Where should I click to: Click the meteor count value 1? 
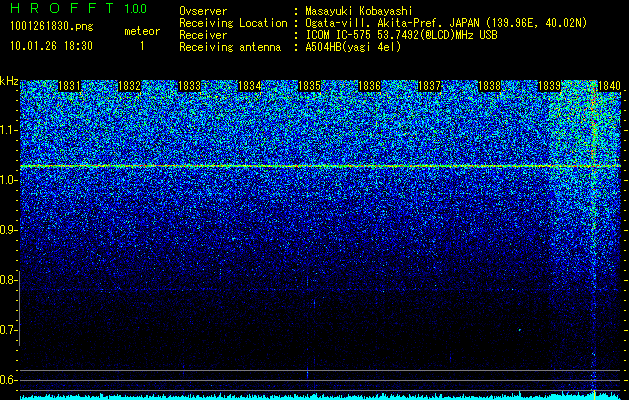pyautogui.click(x=142, y=46)
